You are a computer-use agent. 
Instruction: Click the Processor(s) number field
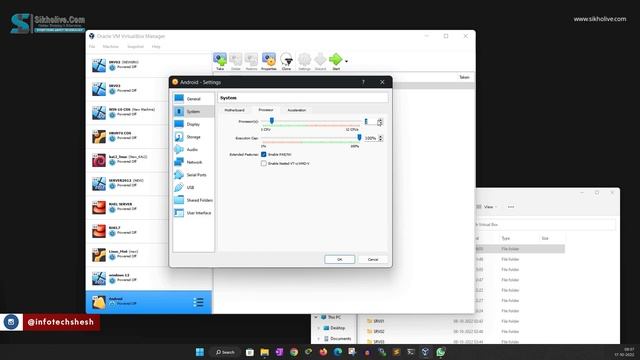370,122
